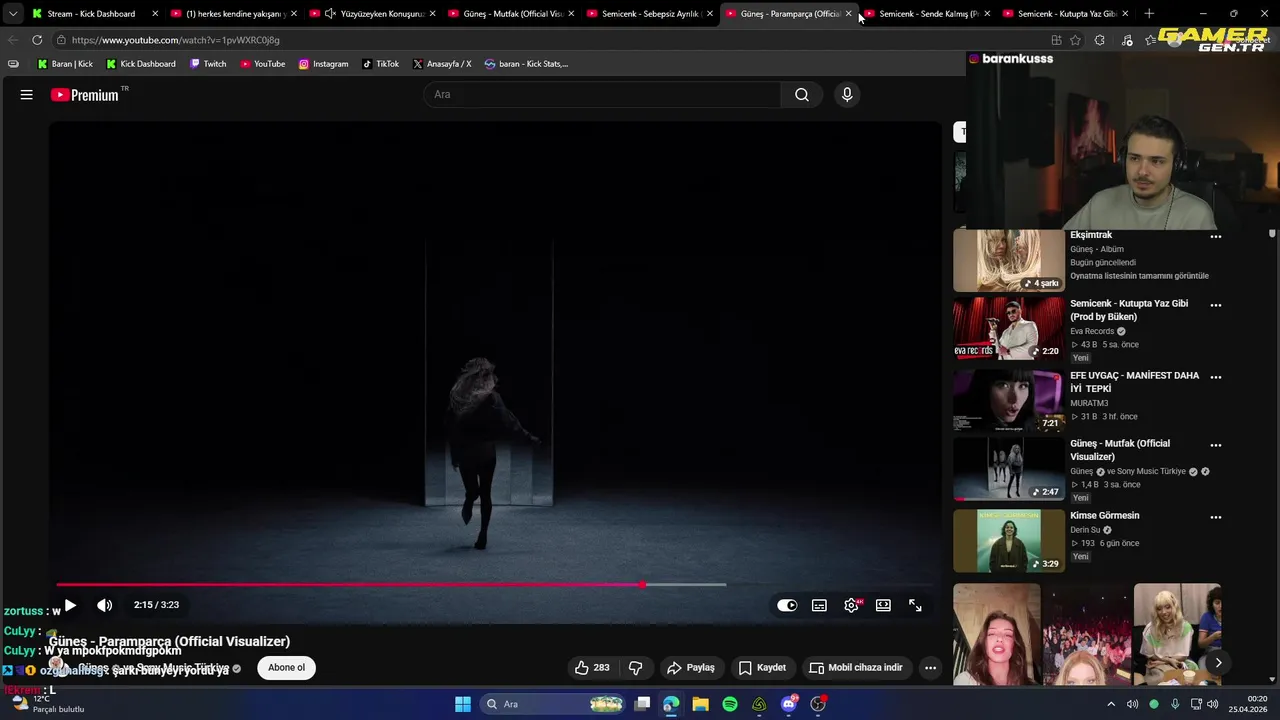Open Baran | Kick bookmark
The image size is (1280, 720).
click(x=65, y=64)
